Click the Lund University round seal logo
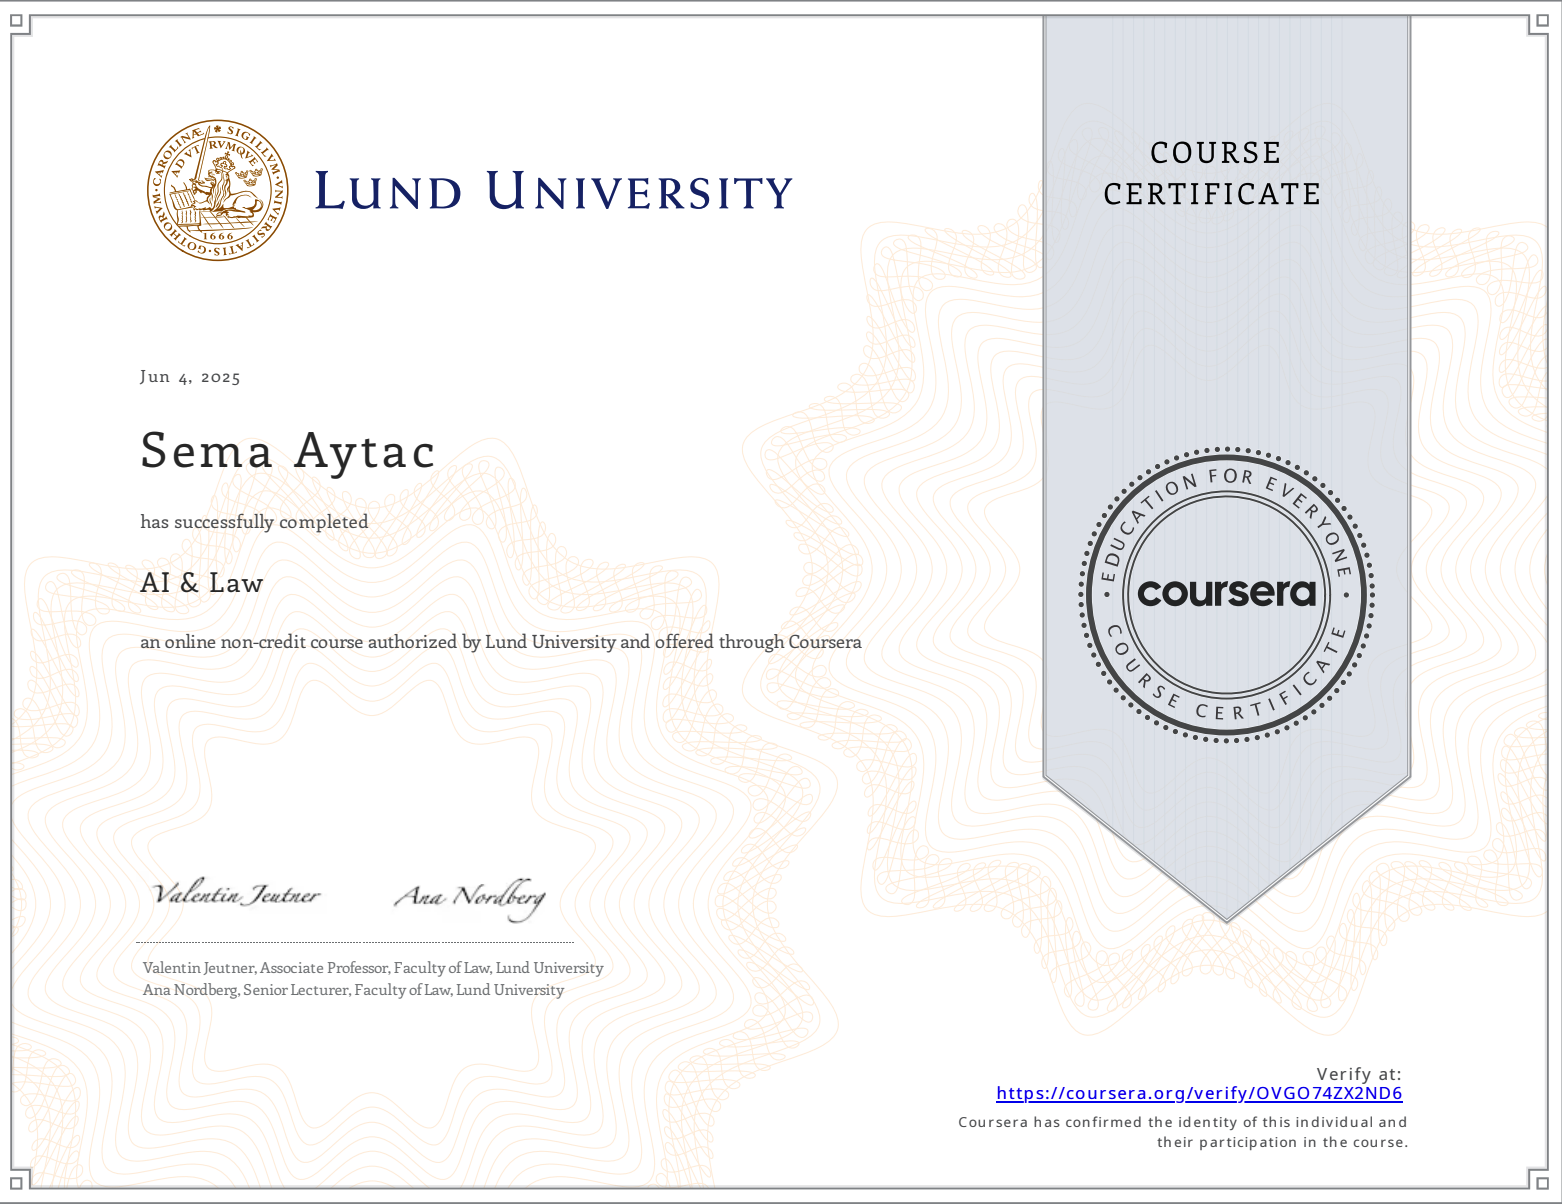 (x=218, y=190)
